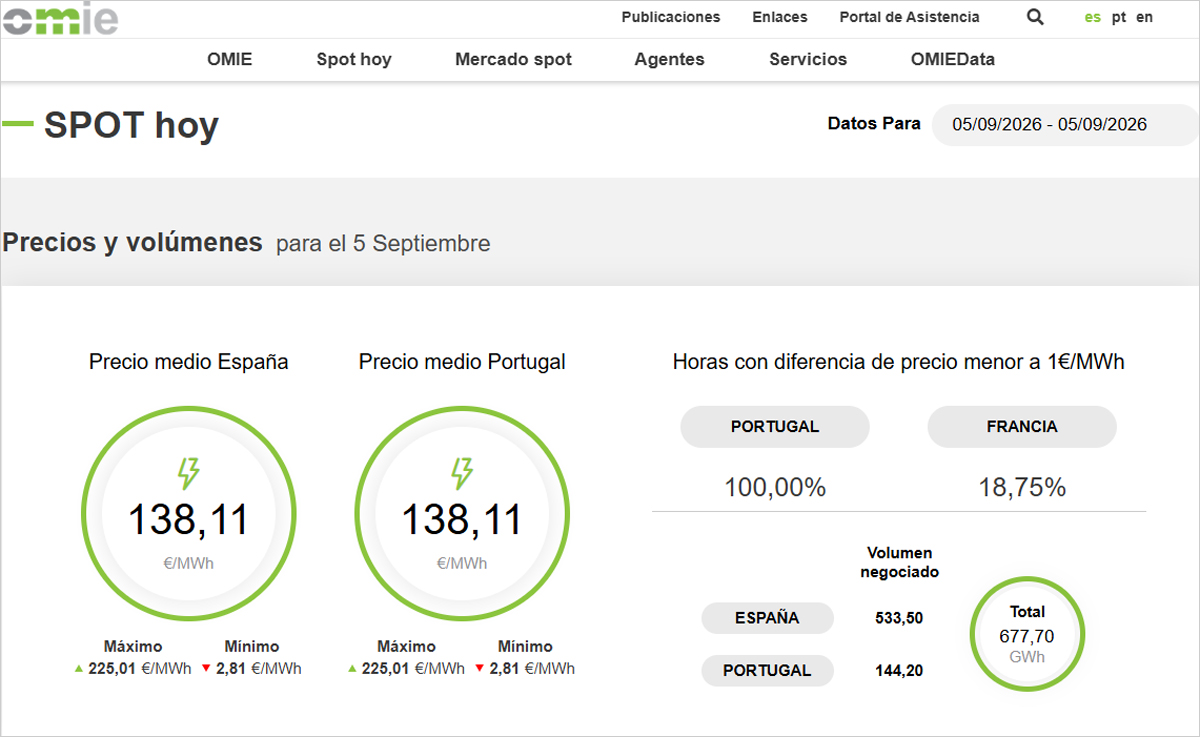
Task: Switch language to es
Action: 1093,17
